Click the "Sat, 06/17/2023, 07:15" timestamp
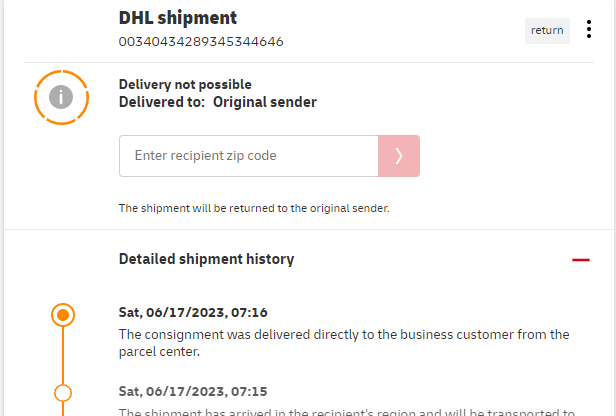 (x=193, y=390)
